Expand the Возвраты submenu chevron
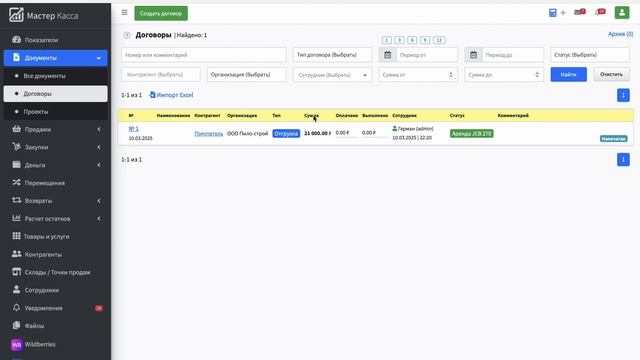Viewport: 640px width, 360px height. [99, 201]
